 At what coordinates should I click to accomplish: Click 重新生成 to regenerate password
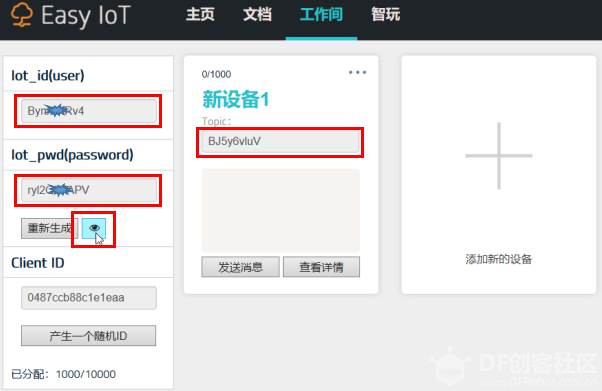pyautogui.click(x=50, y=229)
